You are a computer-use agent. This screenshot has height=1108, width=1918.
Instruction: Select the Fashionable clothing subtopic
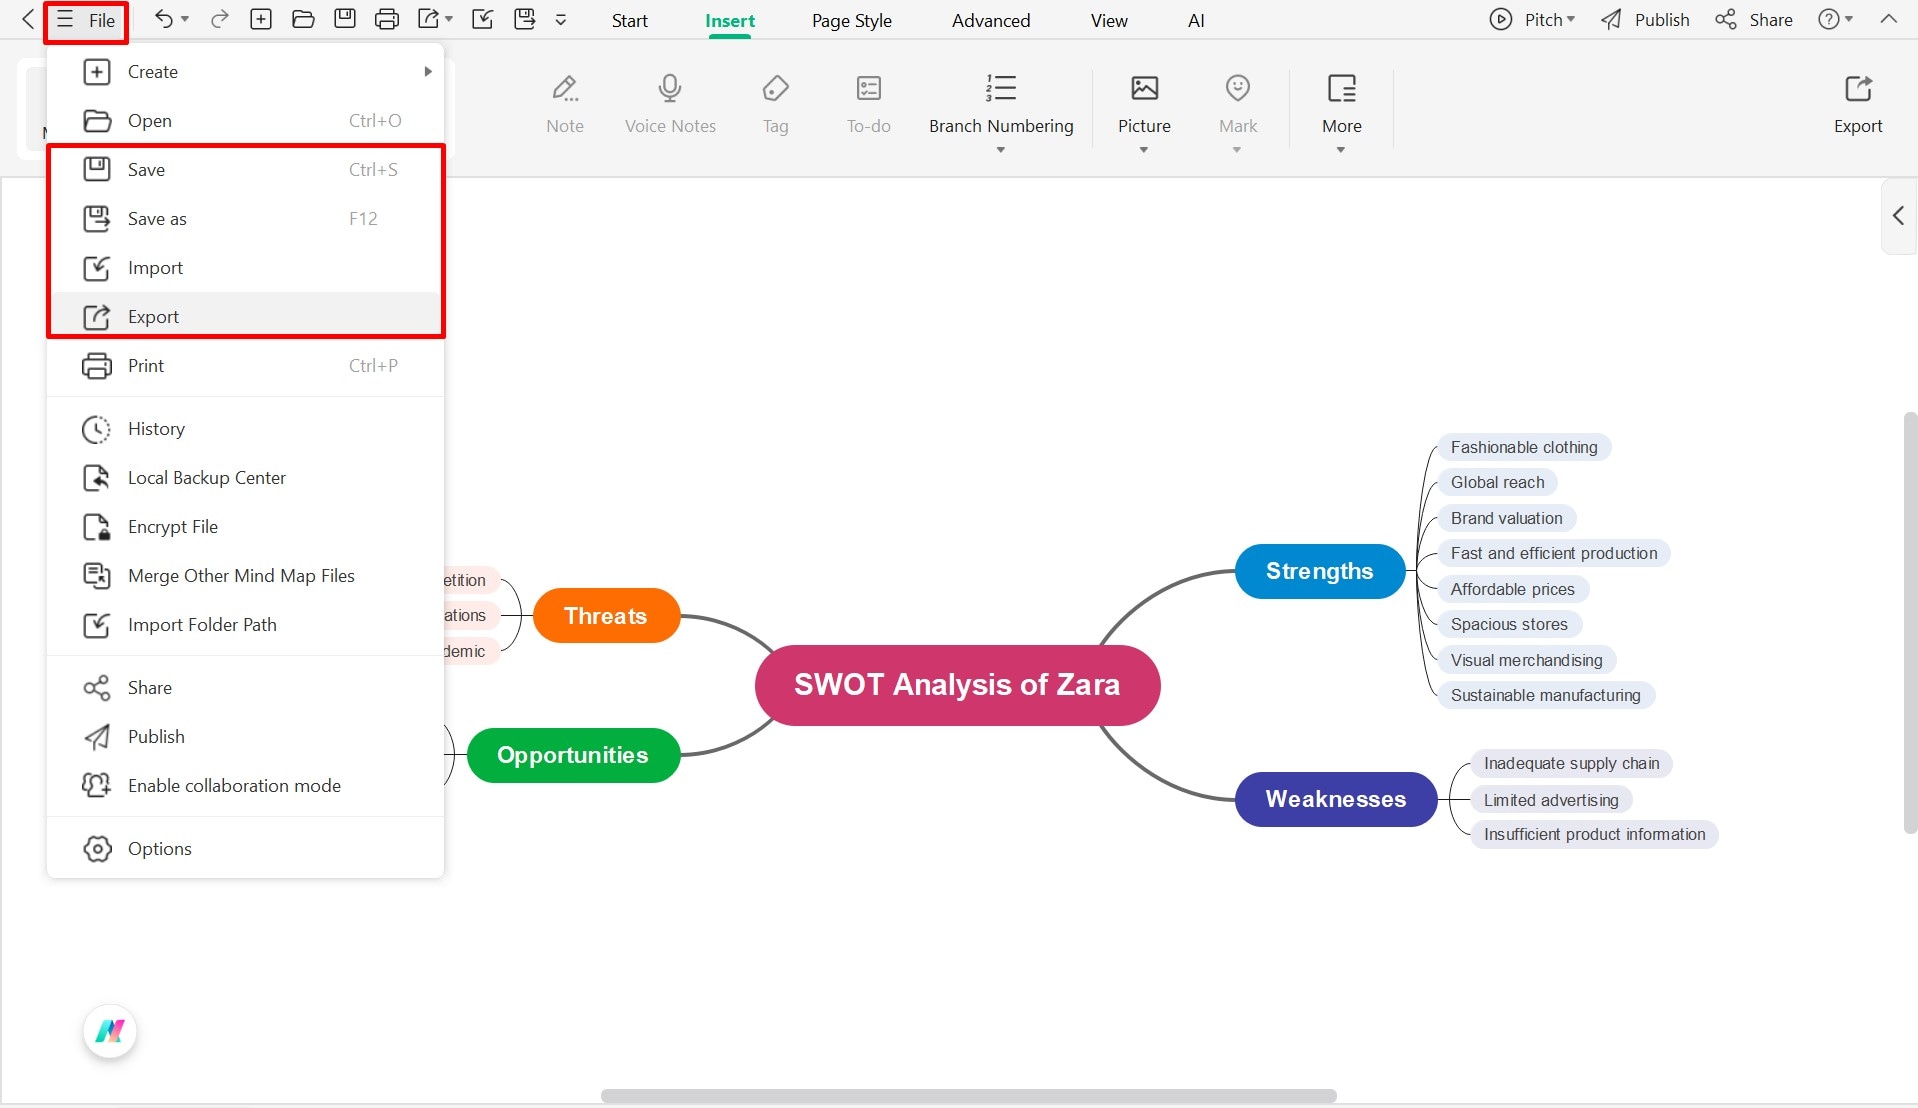(x=1524, y=447)
